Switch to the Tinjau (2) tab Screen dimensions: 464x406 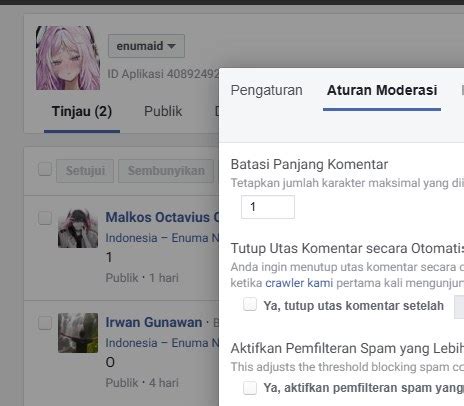pos(82,111)
